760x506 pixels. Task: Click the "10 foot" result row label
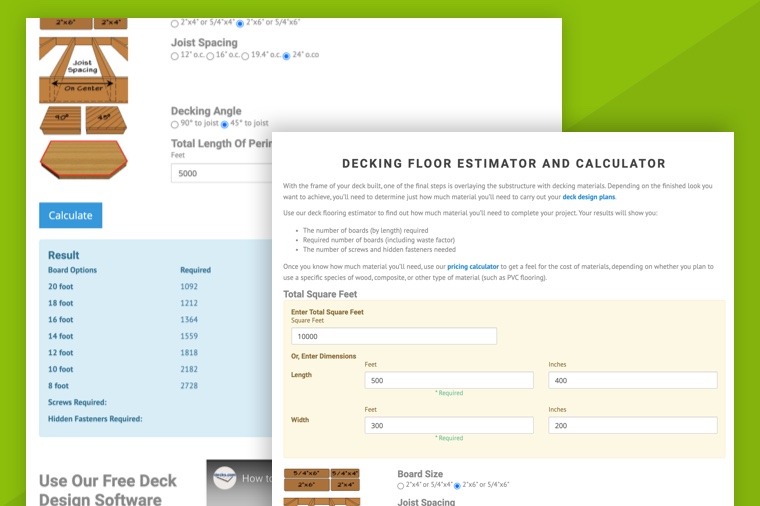pos(61,369)
